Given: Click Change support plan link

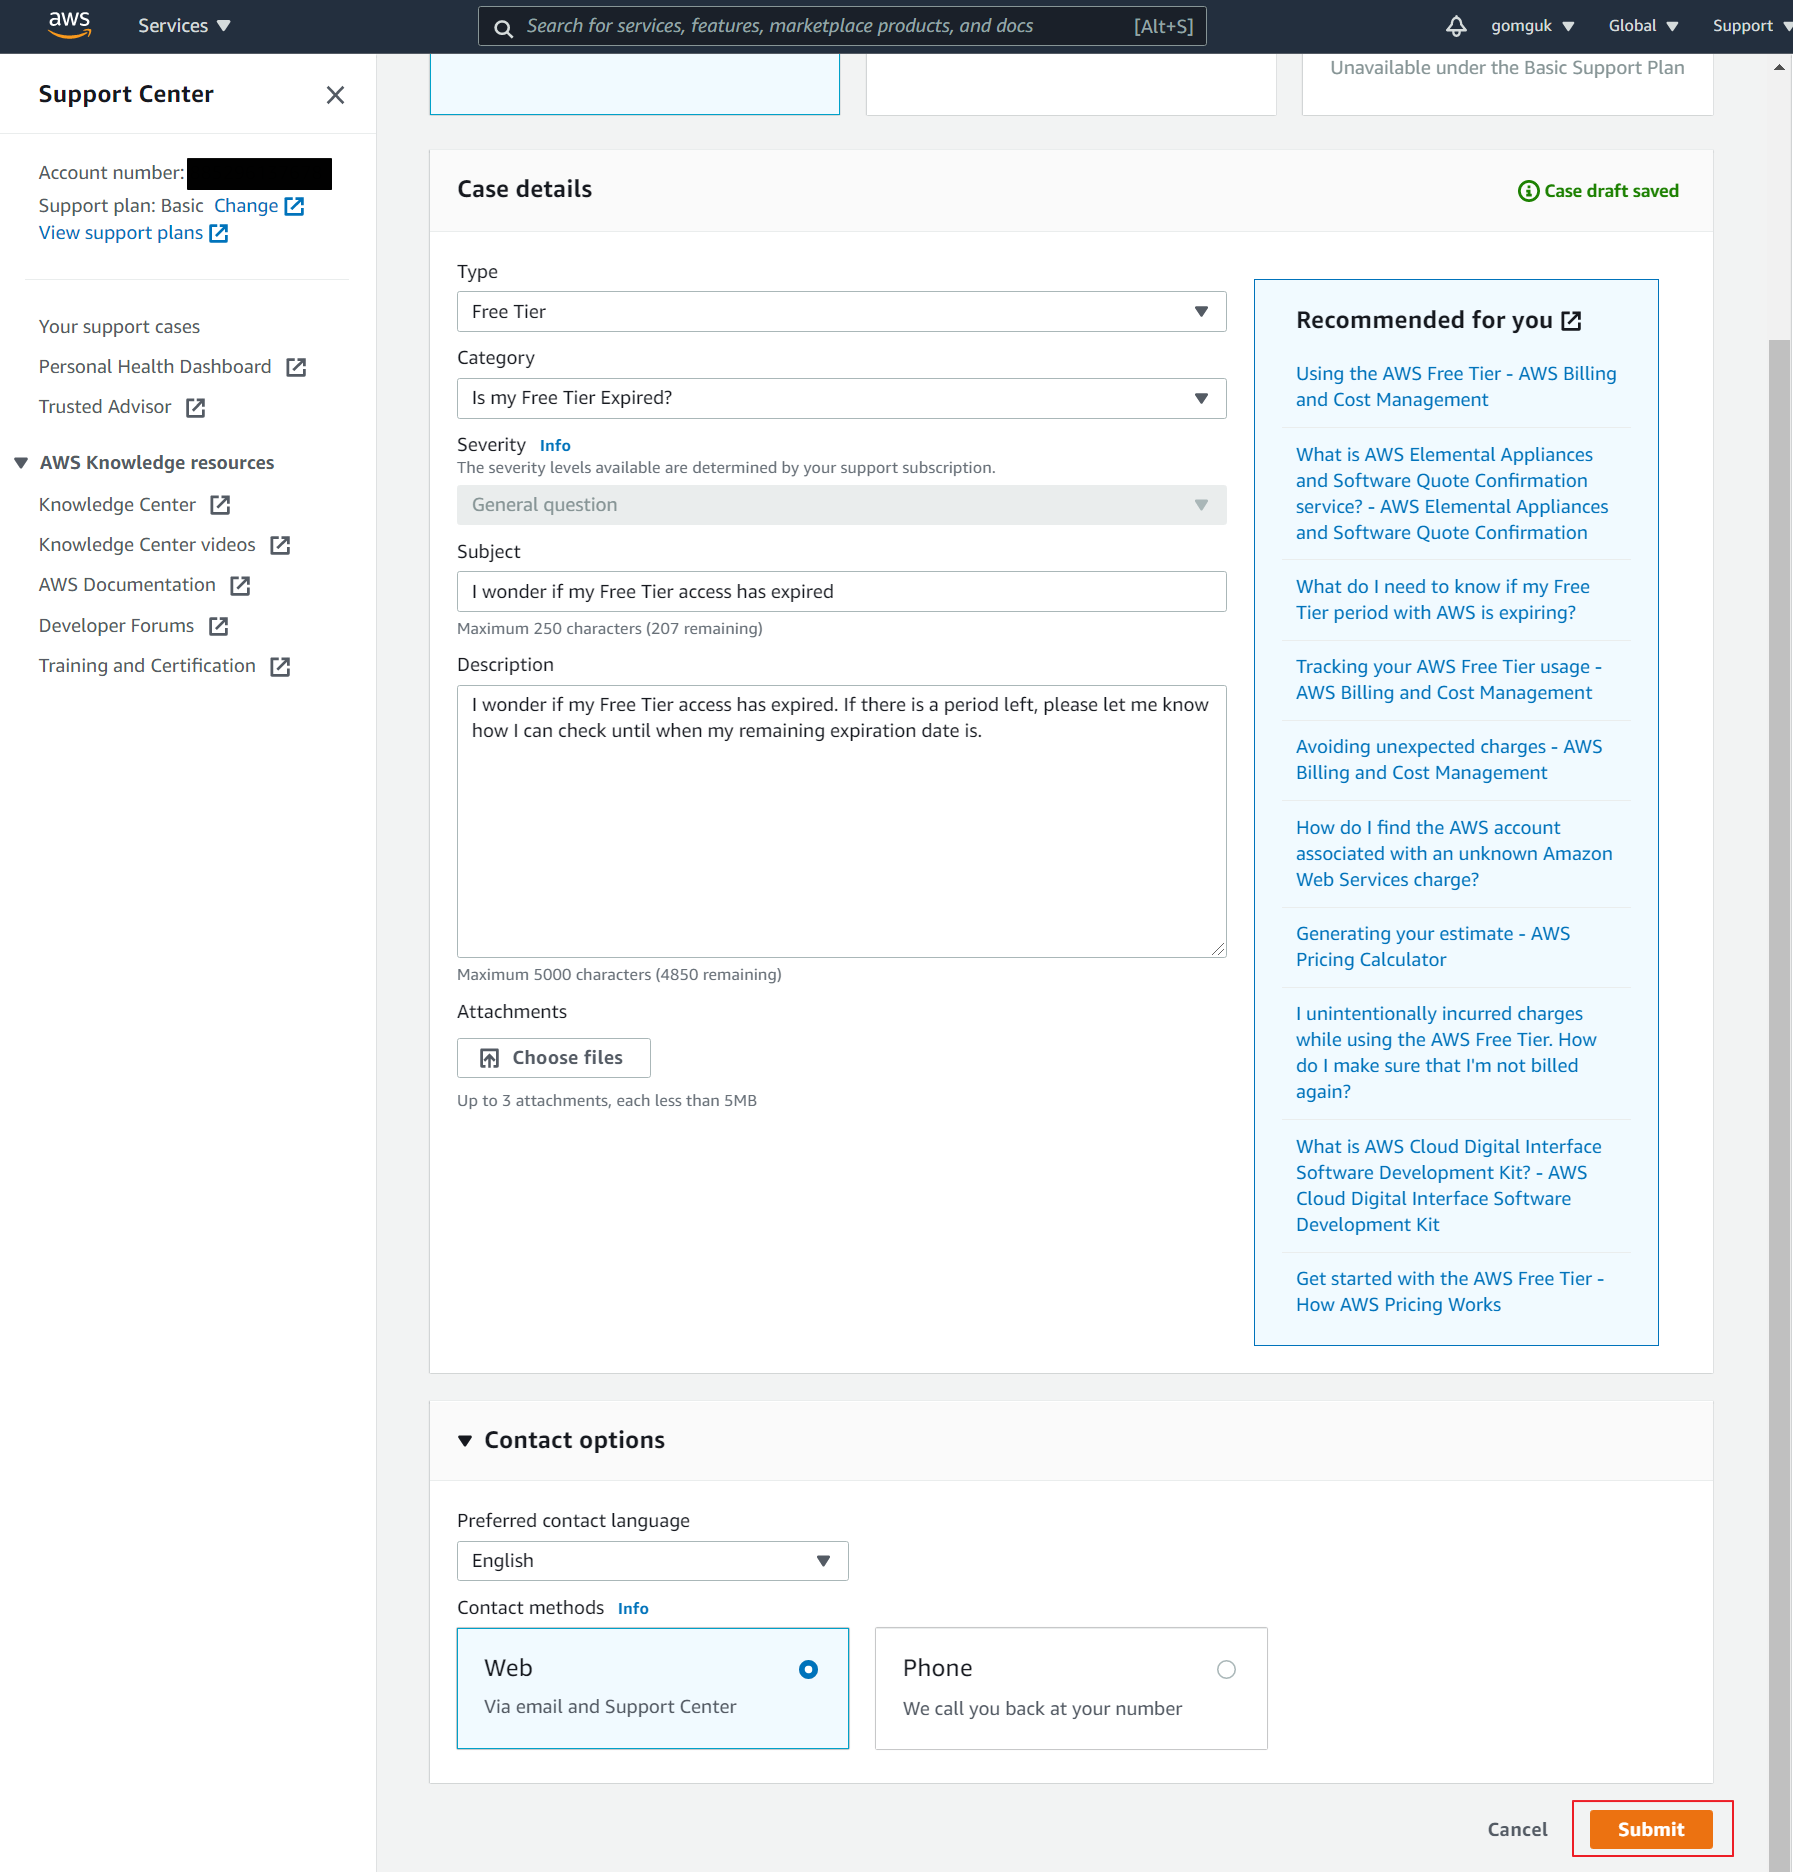Looking at the screenshot, I should (x=246, y=206).
